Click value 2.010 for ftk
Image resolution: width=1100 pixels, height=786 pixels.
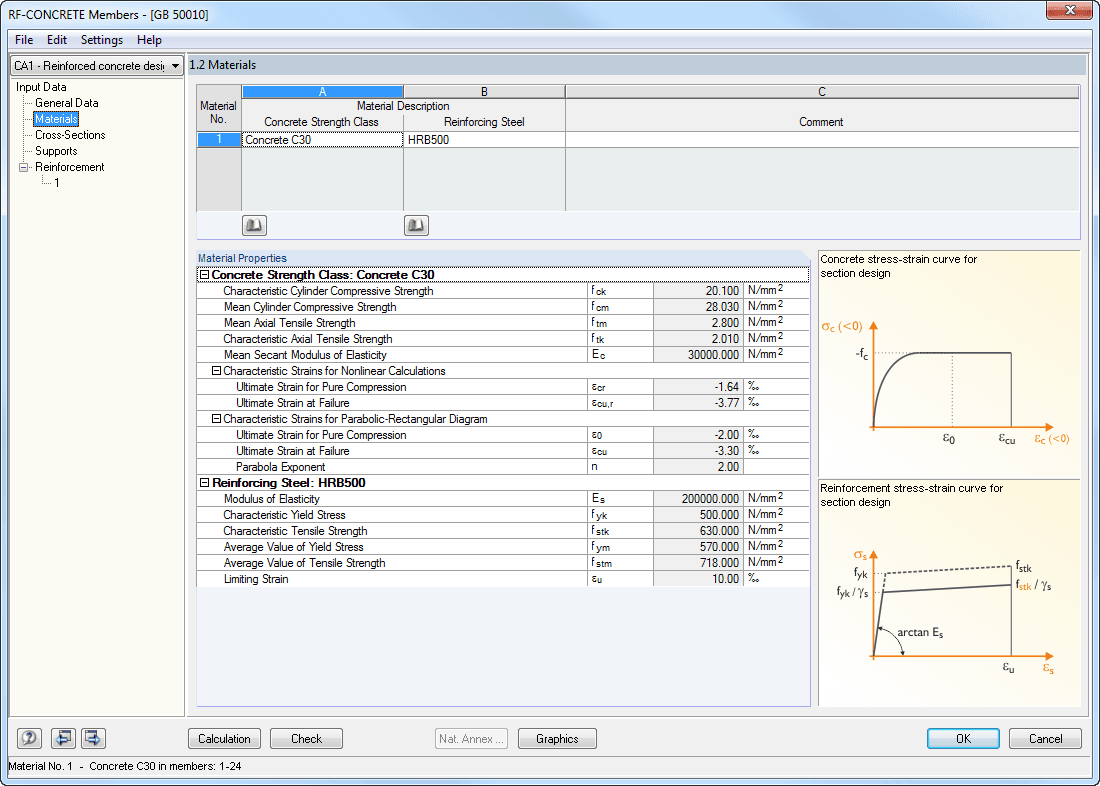coord(698,339)
